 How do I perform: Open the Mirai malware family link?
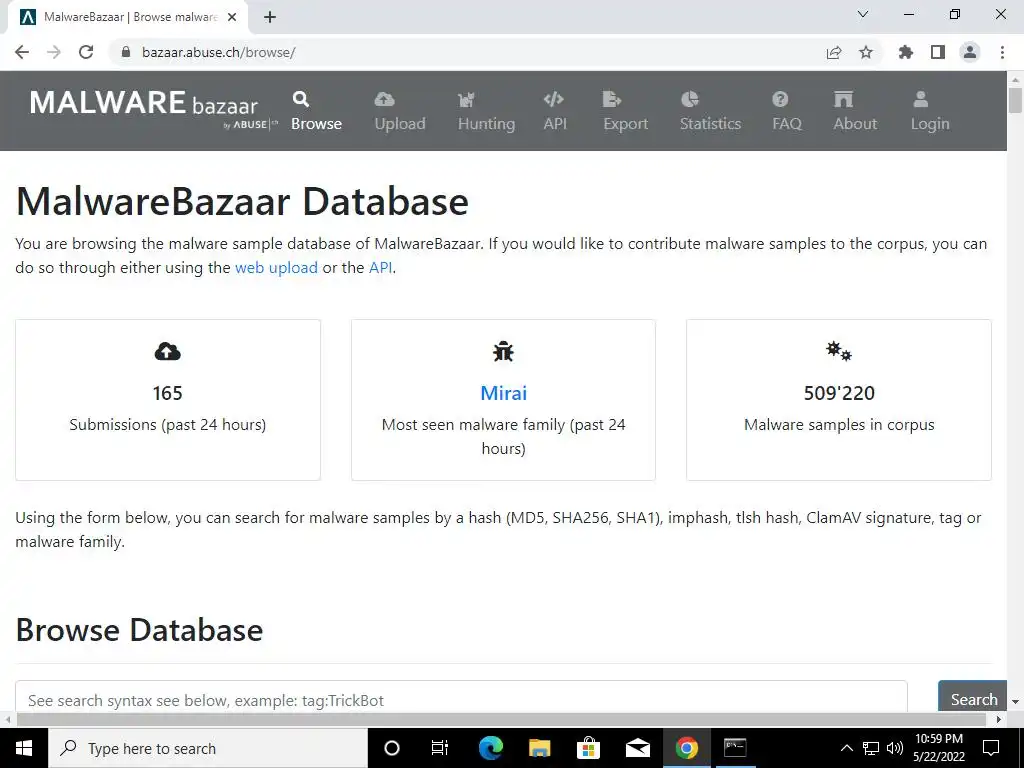(504, 393)
